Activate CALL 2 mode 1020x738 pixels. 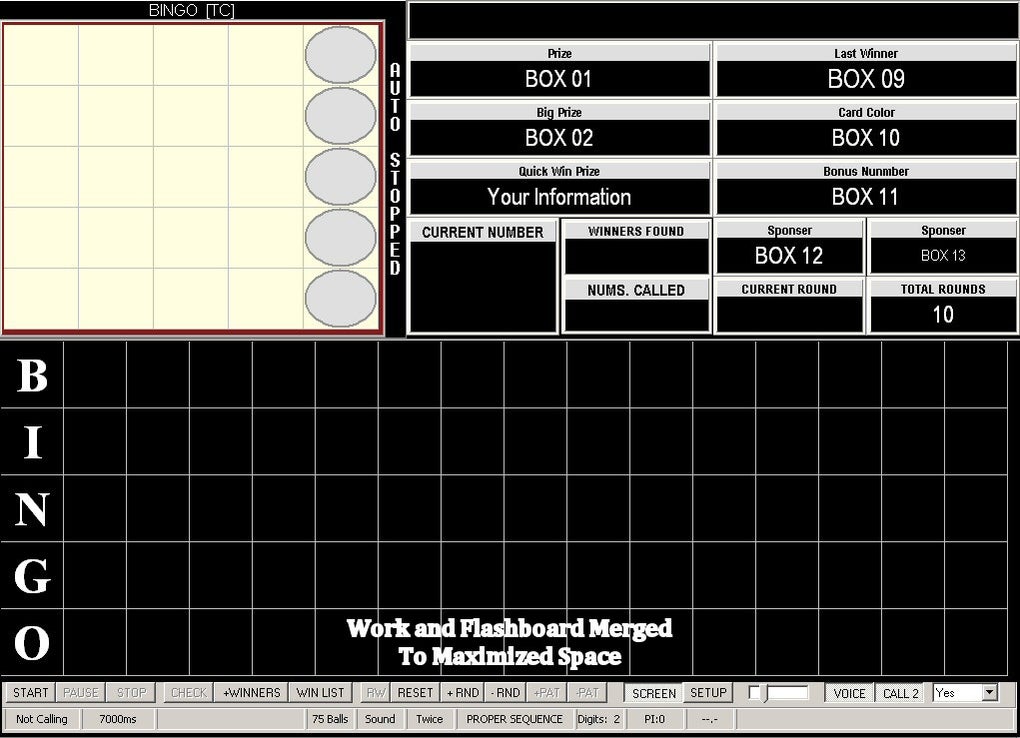pyautogui.click(x=899, y=692)
